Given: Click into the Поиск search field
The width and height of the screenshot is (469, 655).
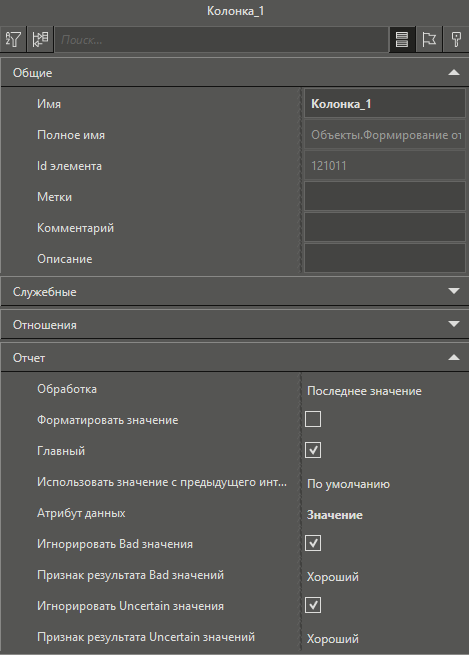Looking at the screenshot, I should (x=221, y=40).
